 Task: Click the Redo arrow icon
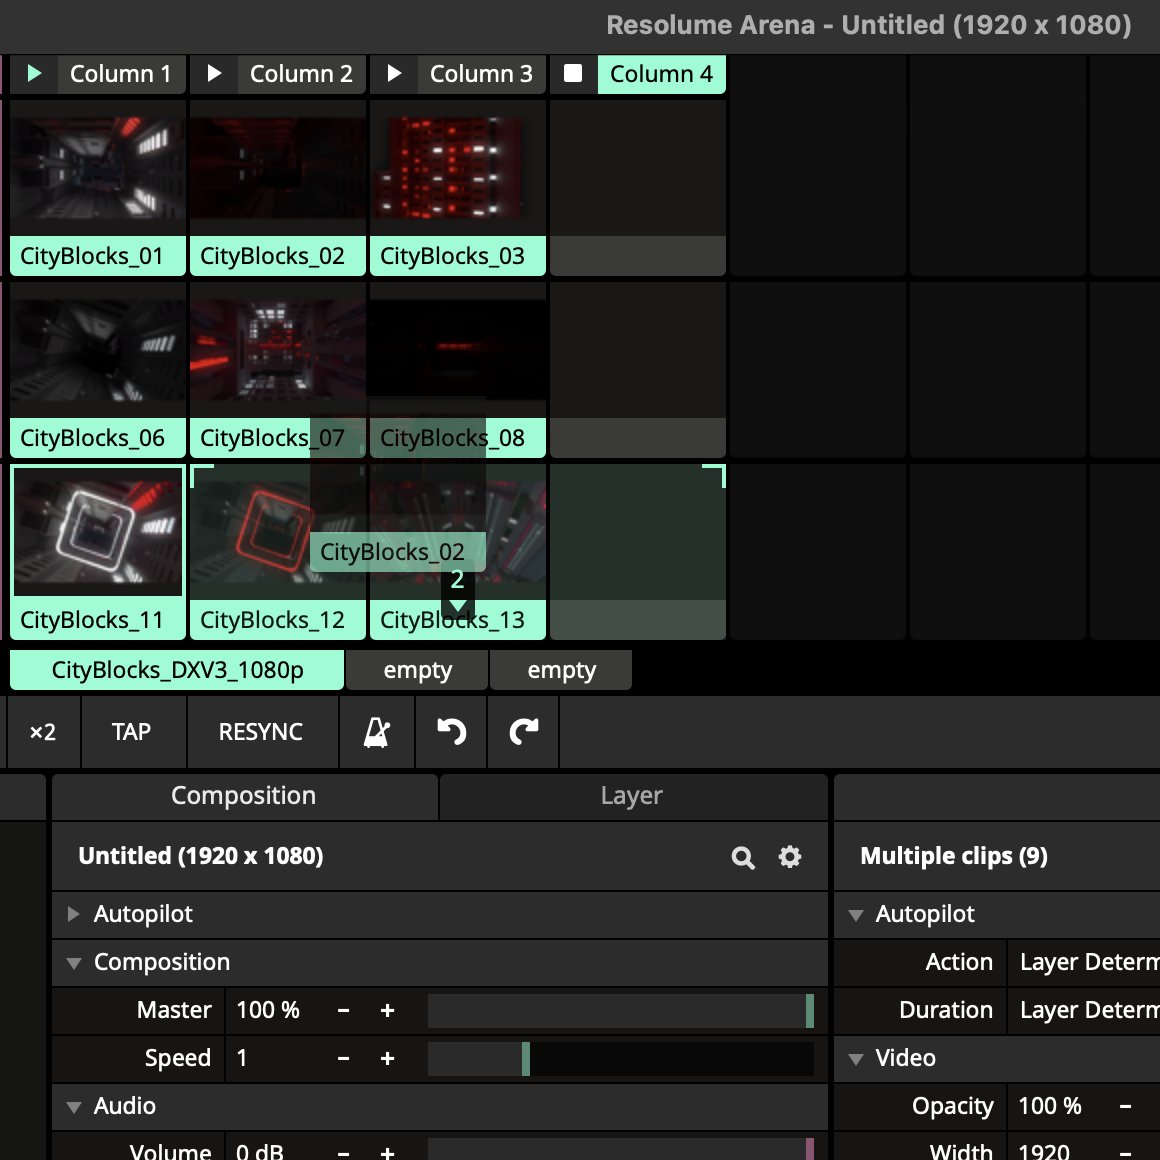click(522, 732)
